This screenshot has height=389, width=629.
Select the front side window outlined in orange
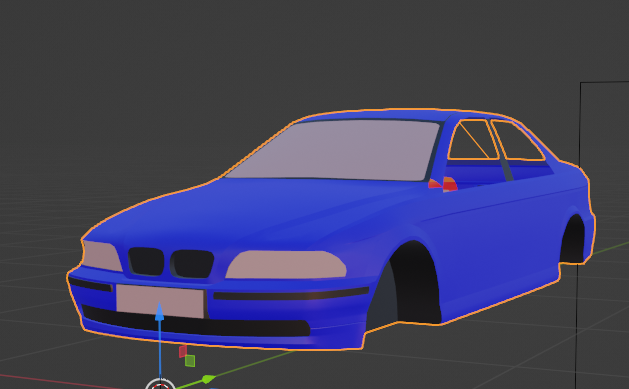(473, 139)
